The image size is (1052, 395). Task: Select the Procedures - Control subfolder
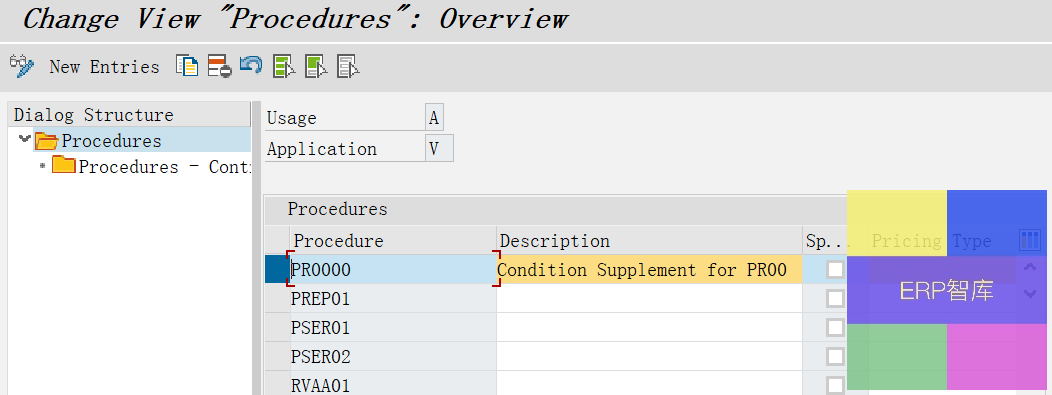point(151,166)
